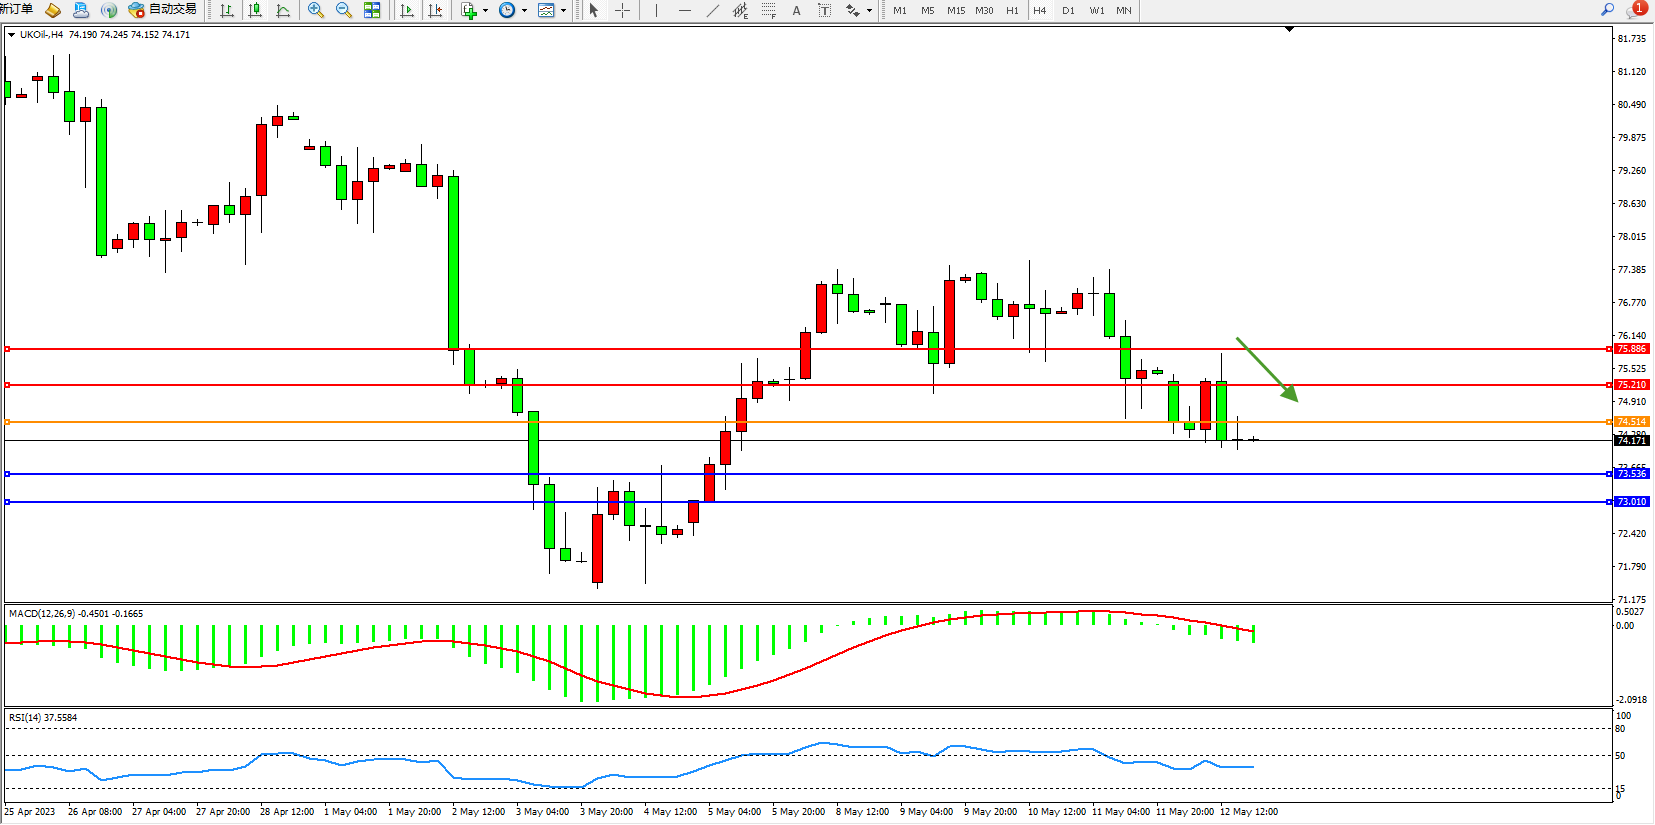
Task: Expand the templates dropdown arrow
Action: click(564, 10)
